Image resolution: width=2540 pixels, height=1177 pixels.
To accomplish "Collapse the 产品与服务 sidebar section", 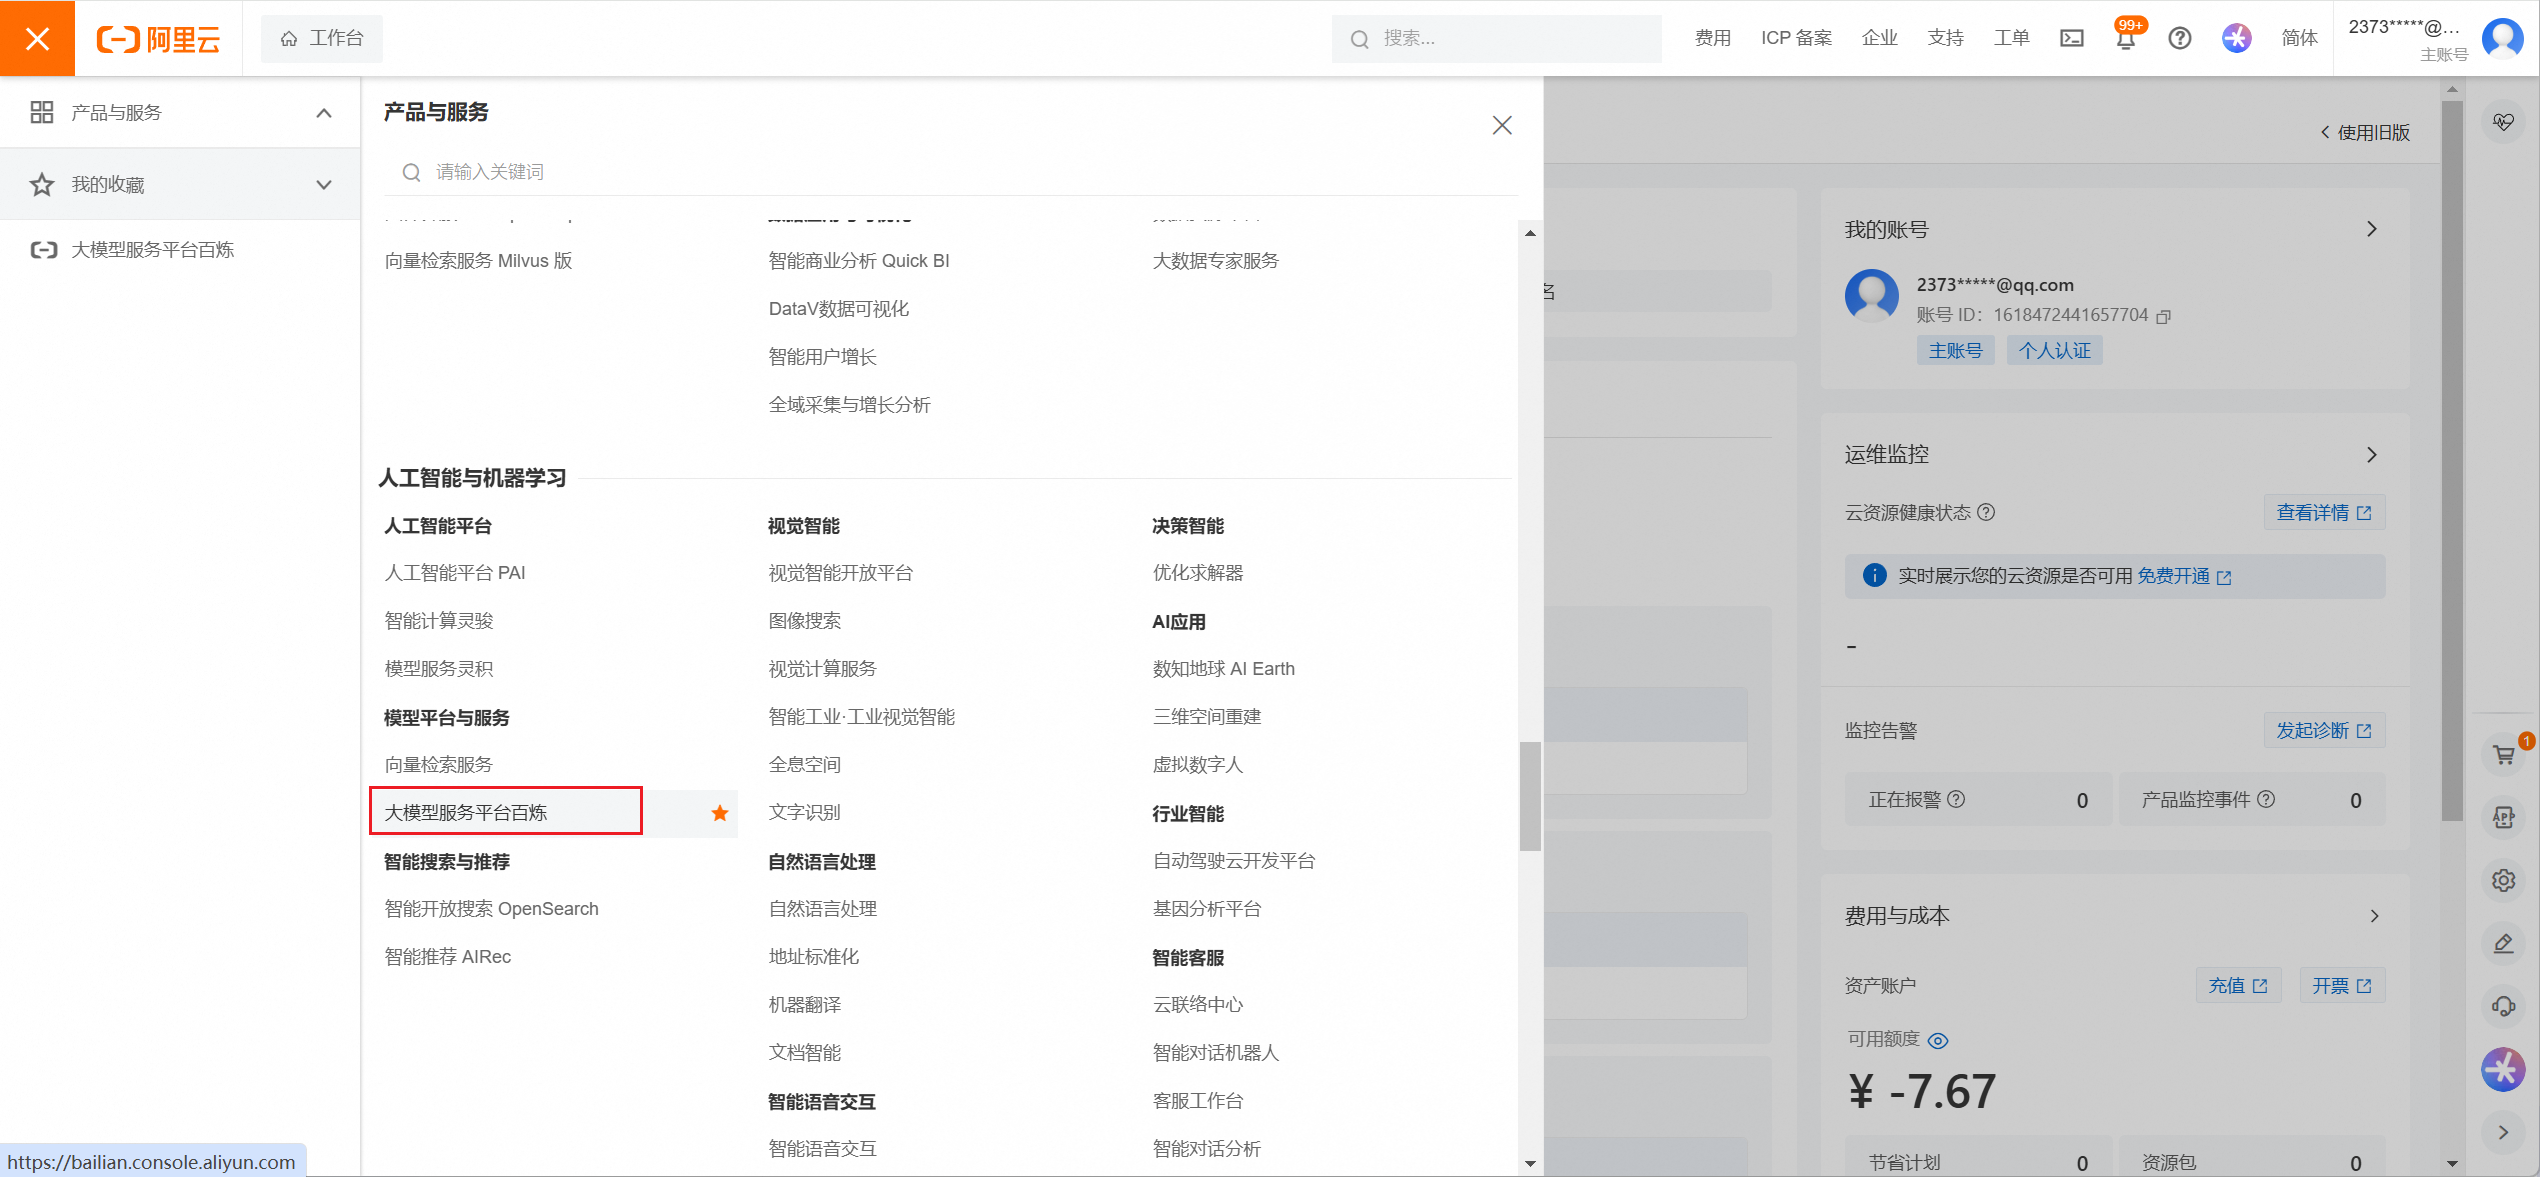I will coord(324,113).
